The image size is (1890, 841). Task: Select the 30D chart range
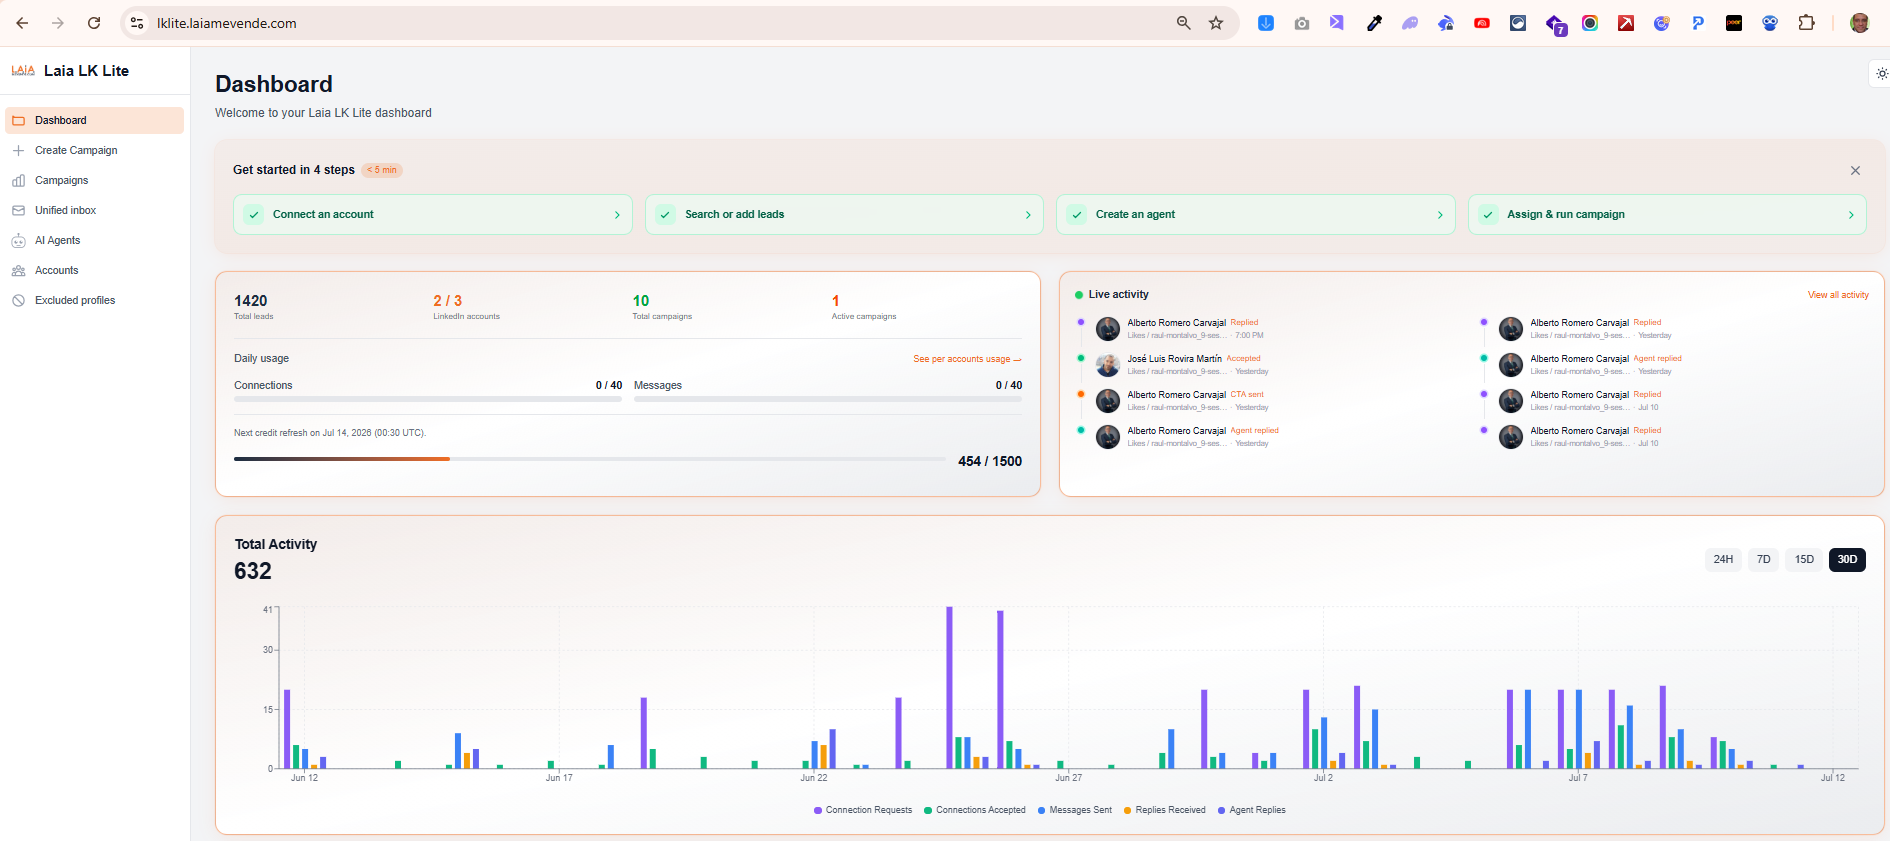pyautogui.click(x=1847, y=560)
